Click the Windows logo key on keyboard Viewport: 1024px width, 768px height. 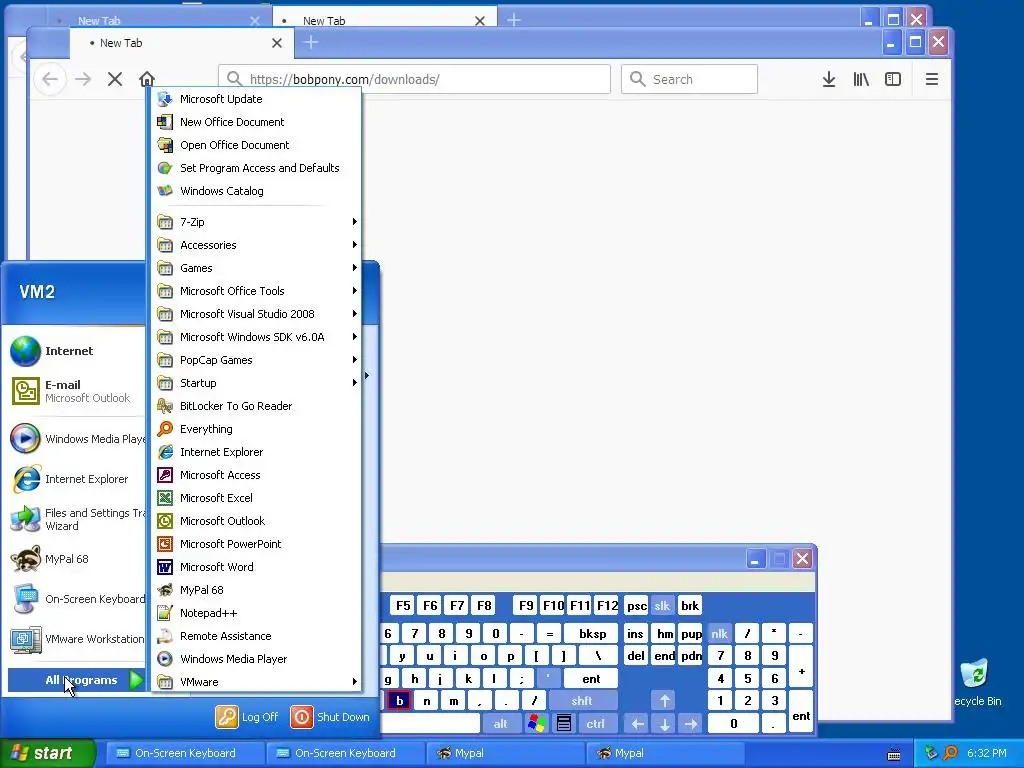(x=537, y=724)
